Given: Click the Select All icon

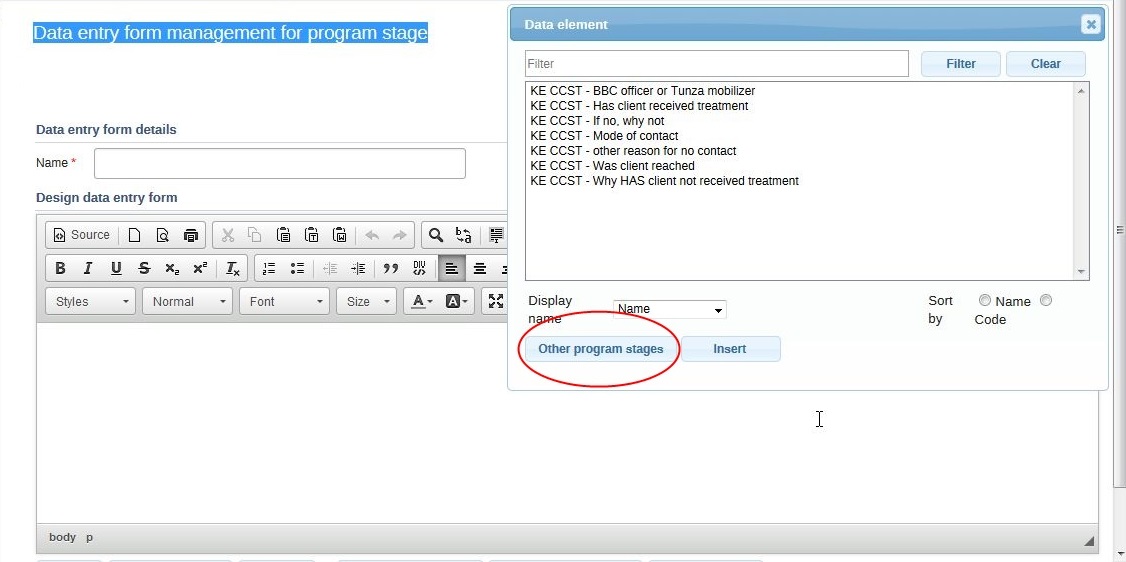Looking at the screenshot, I should pyautogui.click(x=496, y=235).
